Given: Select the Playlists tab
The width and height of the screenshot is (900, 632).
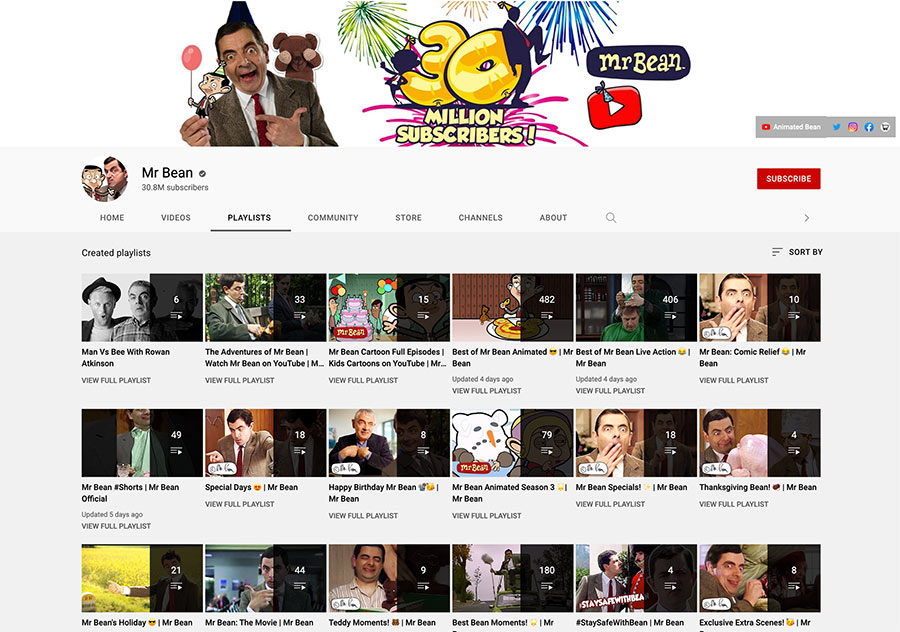Looking at the screenshot, I should click(249, 218).
